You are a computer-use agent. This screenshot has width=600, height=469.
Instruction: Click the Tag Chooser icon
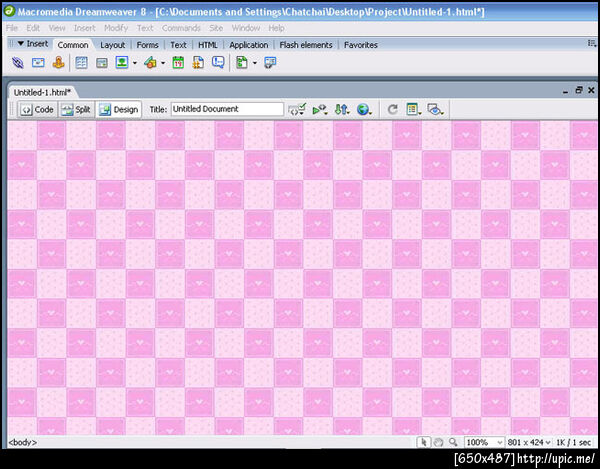270,63
